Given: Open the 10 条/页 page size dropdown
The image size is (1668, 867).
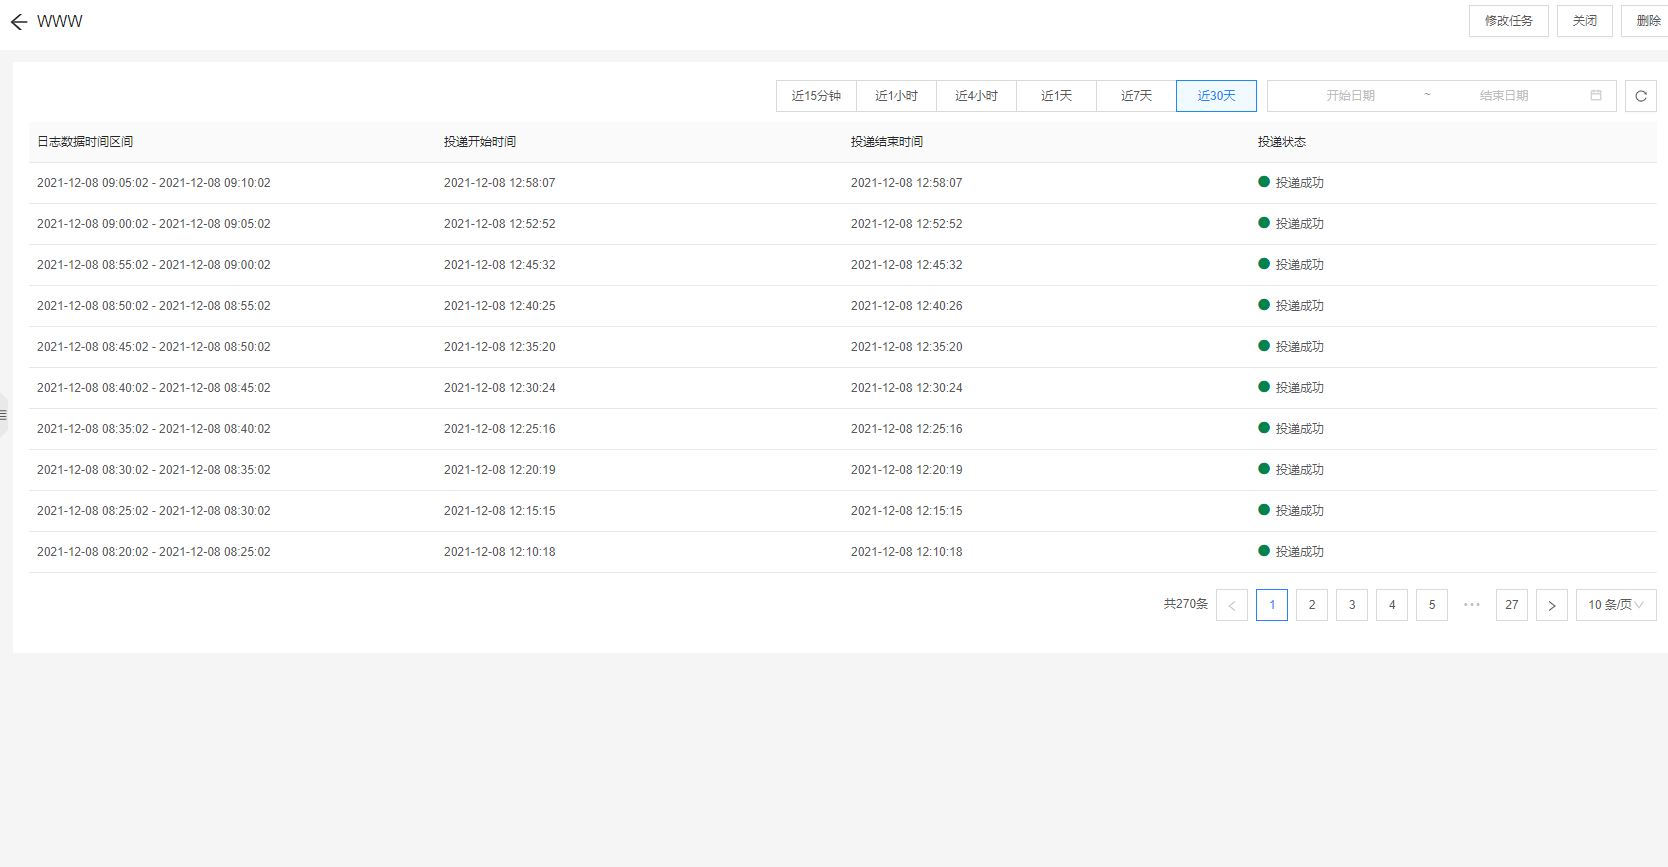Looking at the screenshot, I should (x=1616, y=605).
